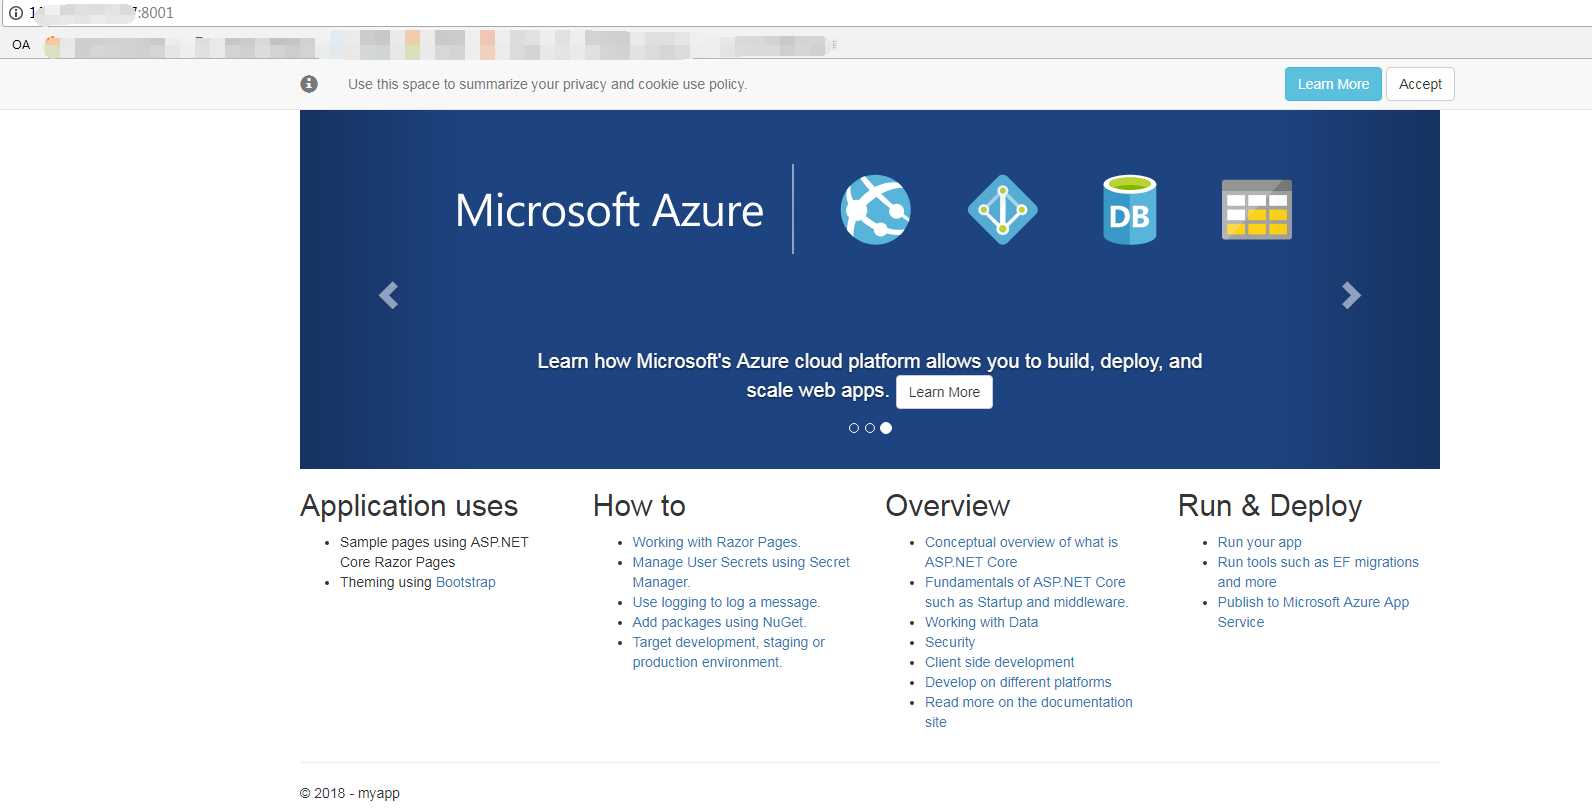Click the 'Application uses' heading
The width and height of the screenshot is (1592, 811).
[409, 506]
